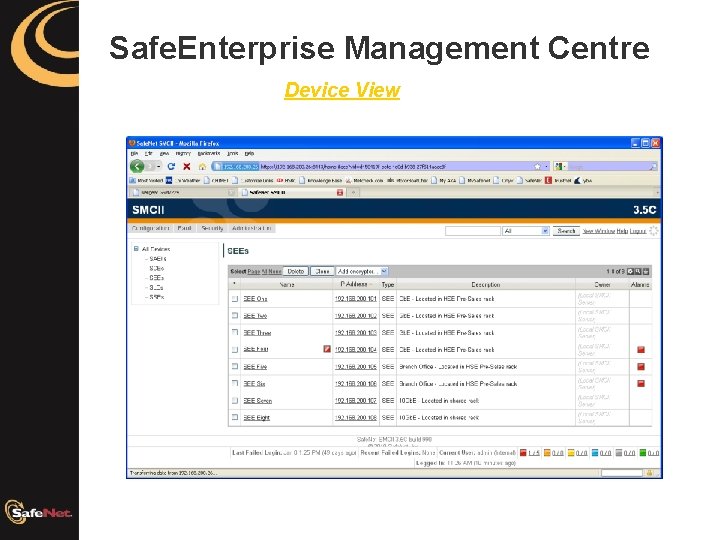Screen dimensions: 720x540
Task: Close the SafeNet SMCII browser tab
Action: point(340,192)
